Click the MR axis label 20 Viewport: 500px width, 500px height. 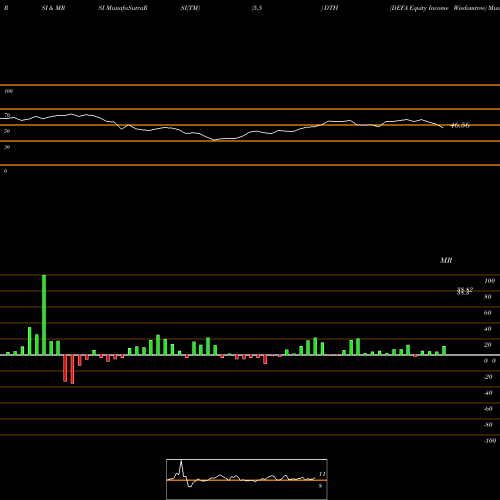pyautogui.click(x=488, y=345)
